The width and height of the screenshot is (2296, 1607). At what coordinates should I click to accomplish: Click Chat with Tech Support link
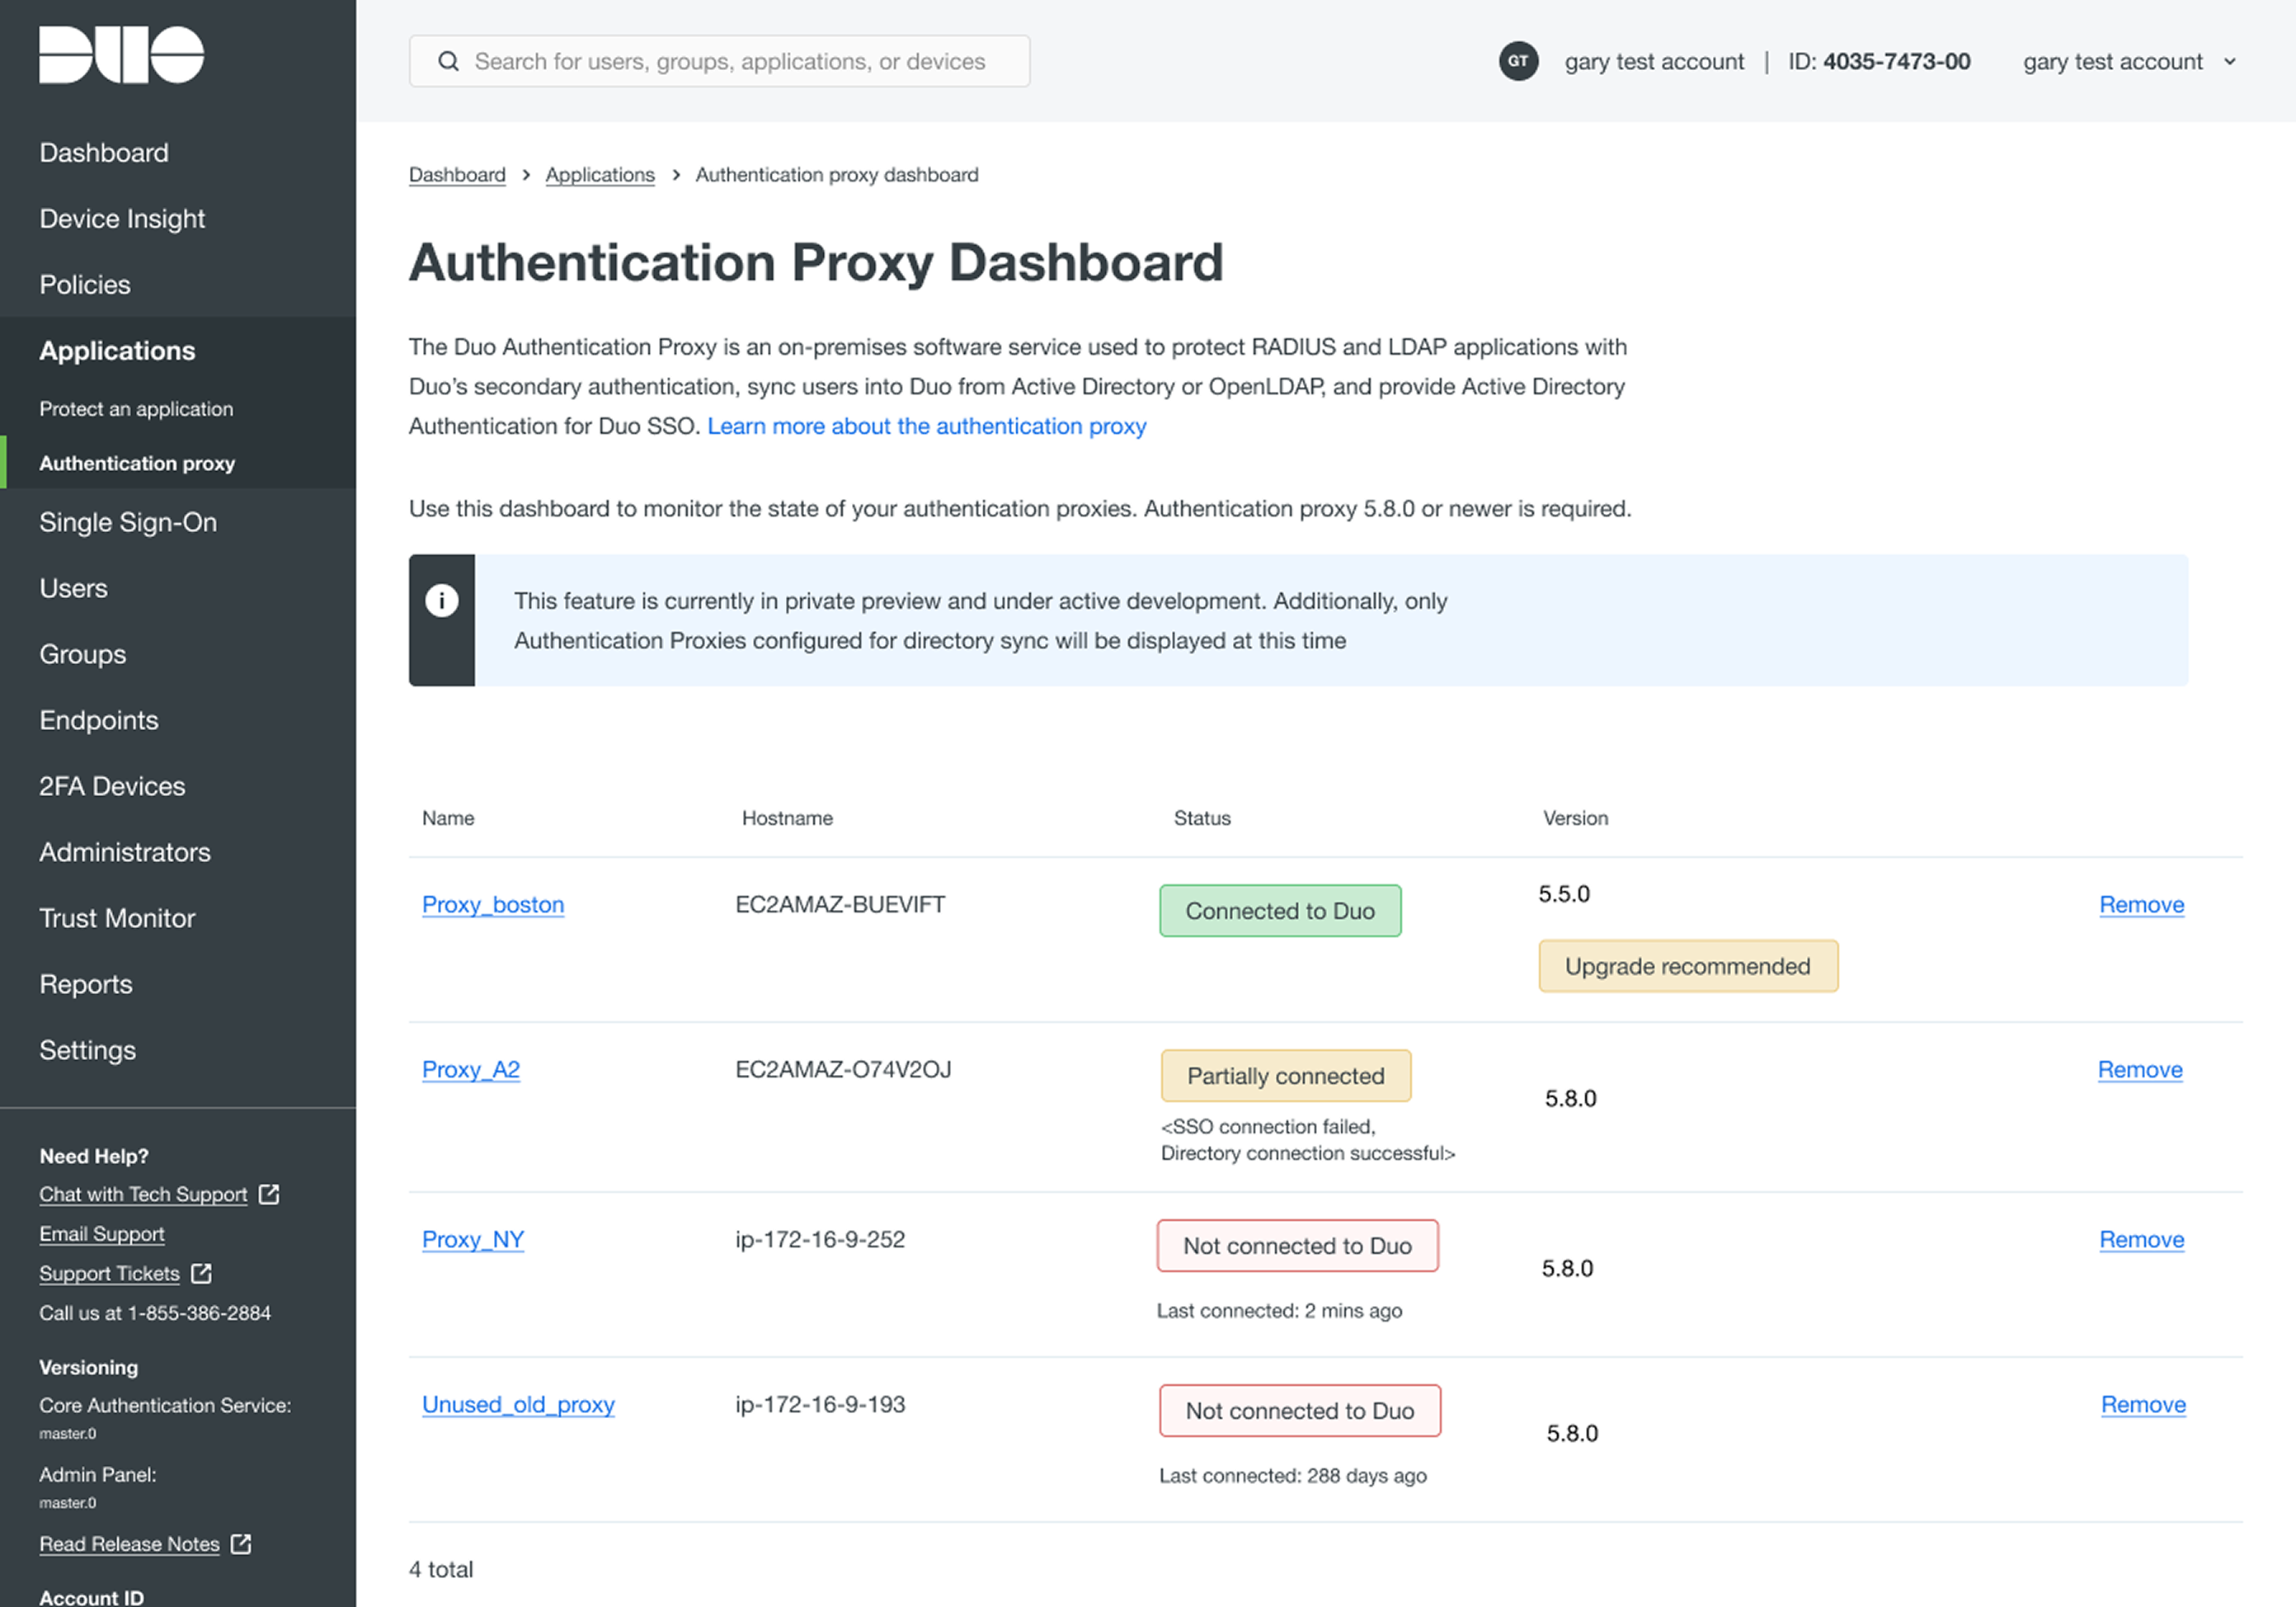click(143, 1194)
